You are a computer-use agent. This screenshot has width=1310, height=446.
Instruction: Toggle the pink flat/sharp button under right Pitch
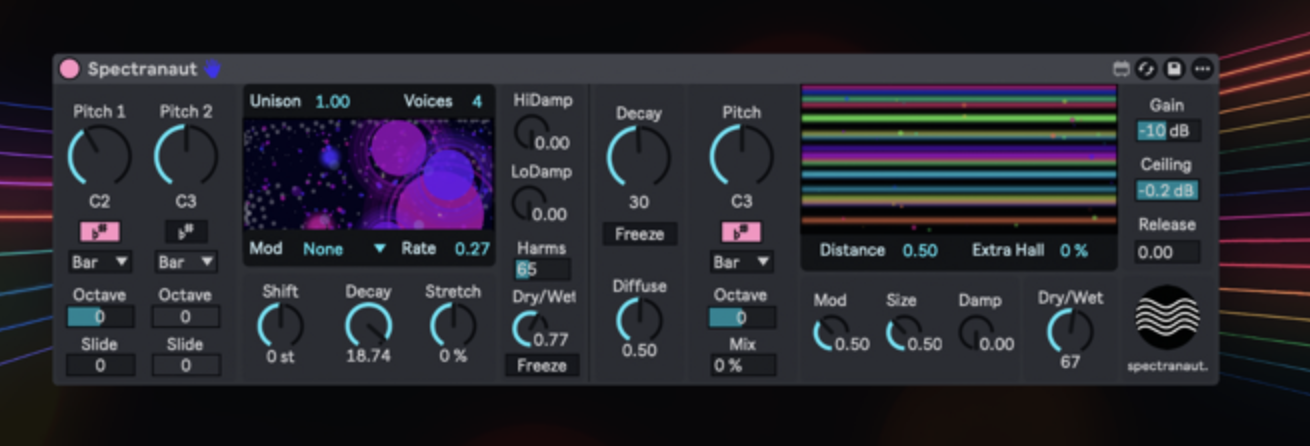pos(741,232)
